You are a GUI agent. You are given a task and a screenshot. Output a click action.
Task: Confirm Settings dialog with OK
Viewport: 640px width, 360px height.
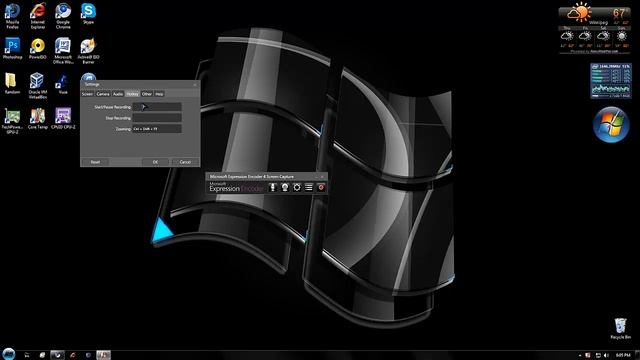point(156,162)
